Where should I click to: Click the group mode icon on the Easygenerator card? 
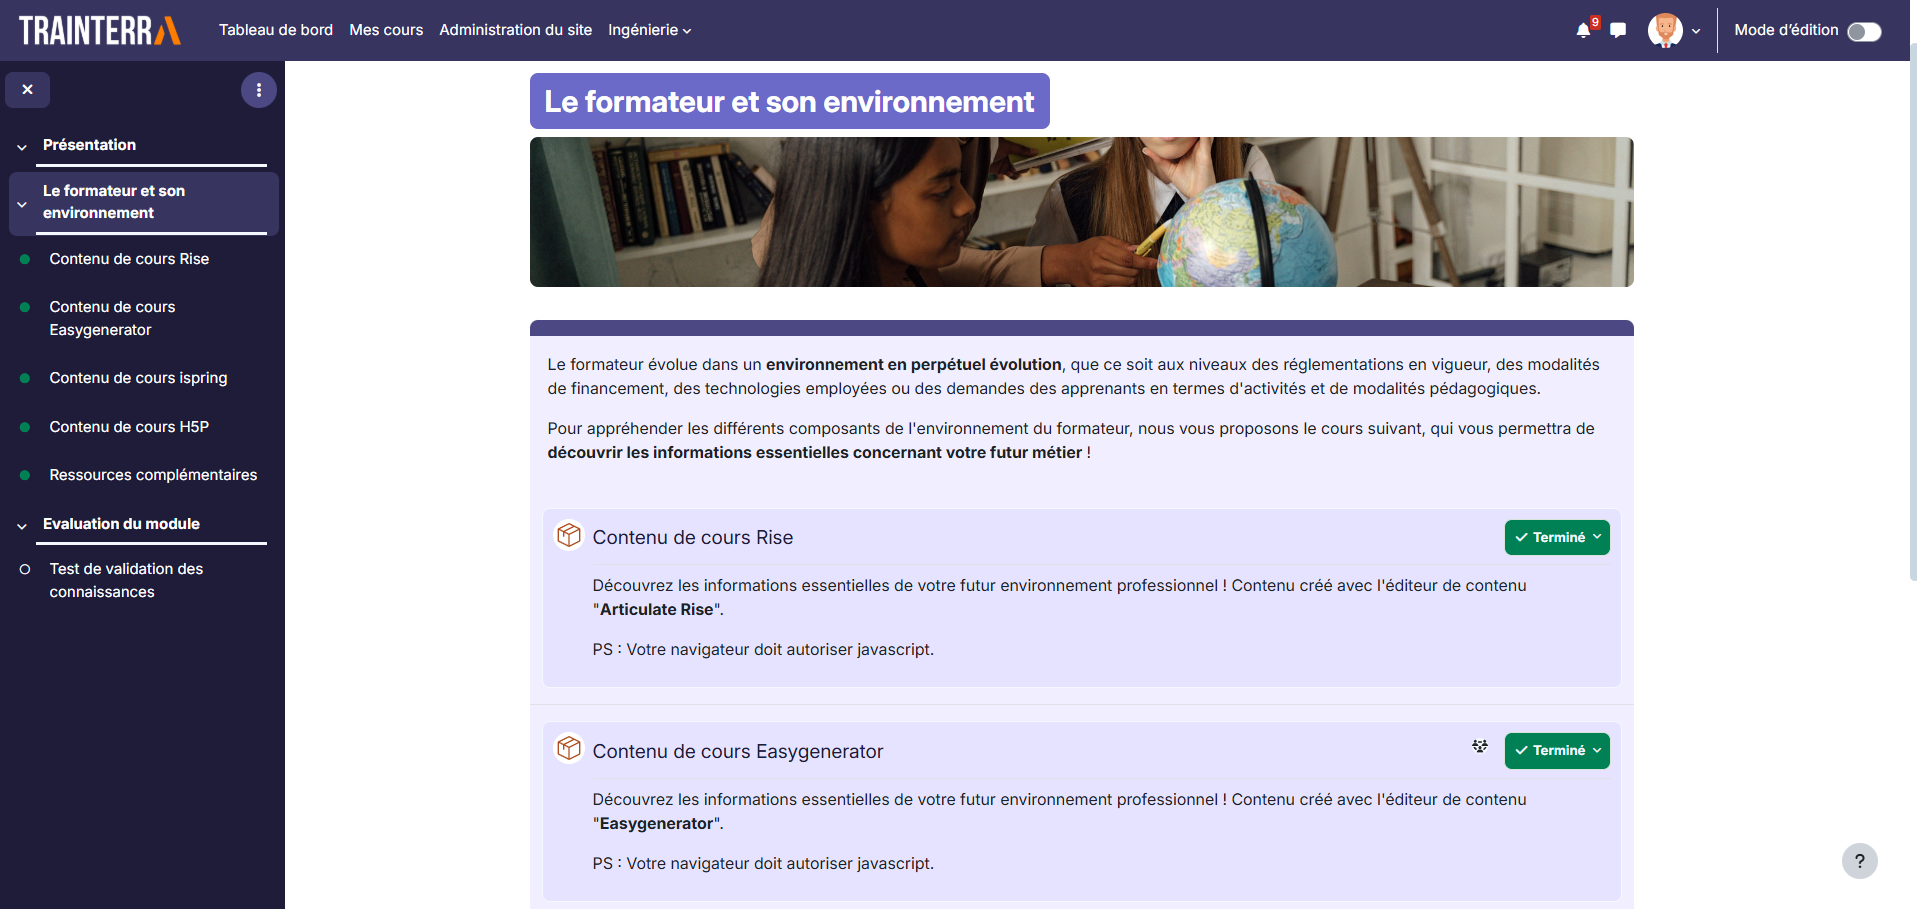pyautogui.click(x=1480, y=746)
